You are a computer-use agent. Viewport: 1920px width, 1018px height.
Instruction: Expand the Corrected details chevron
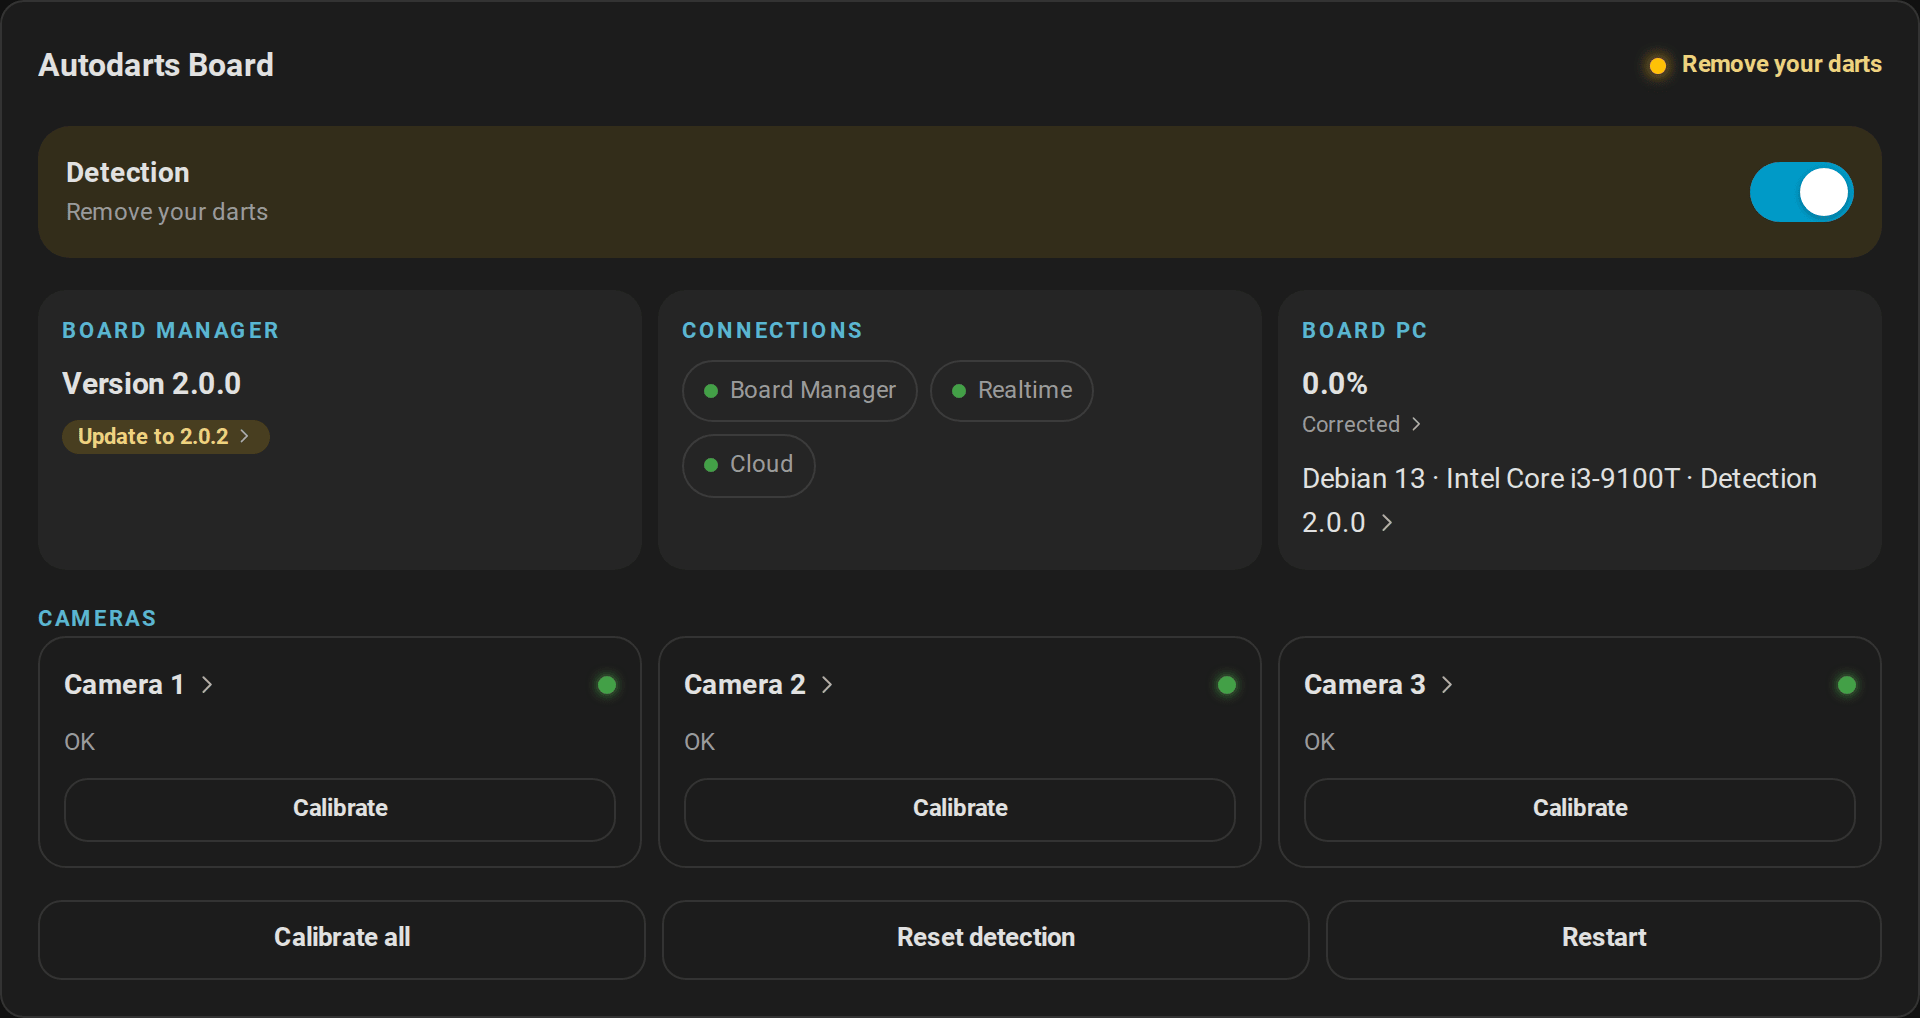tap(1416, 424)
